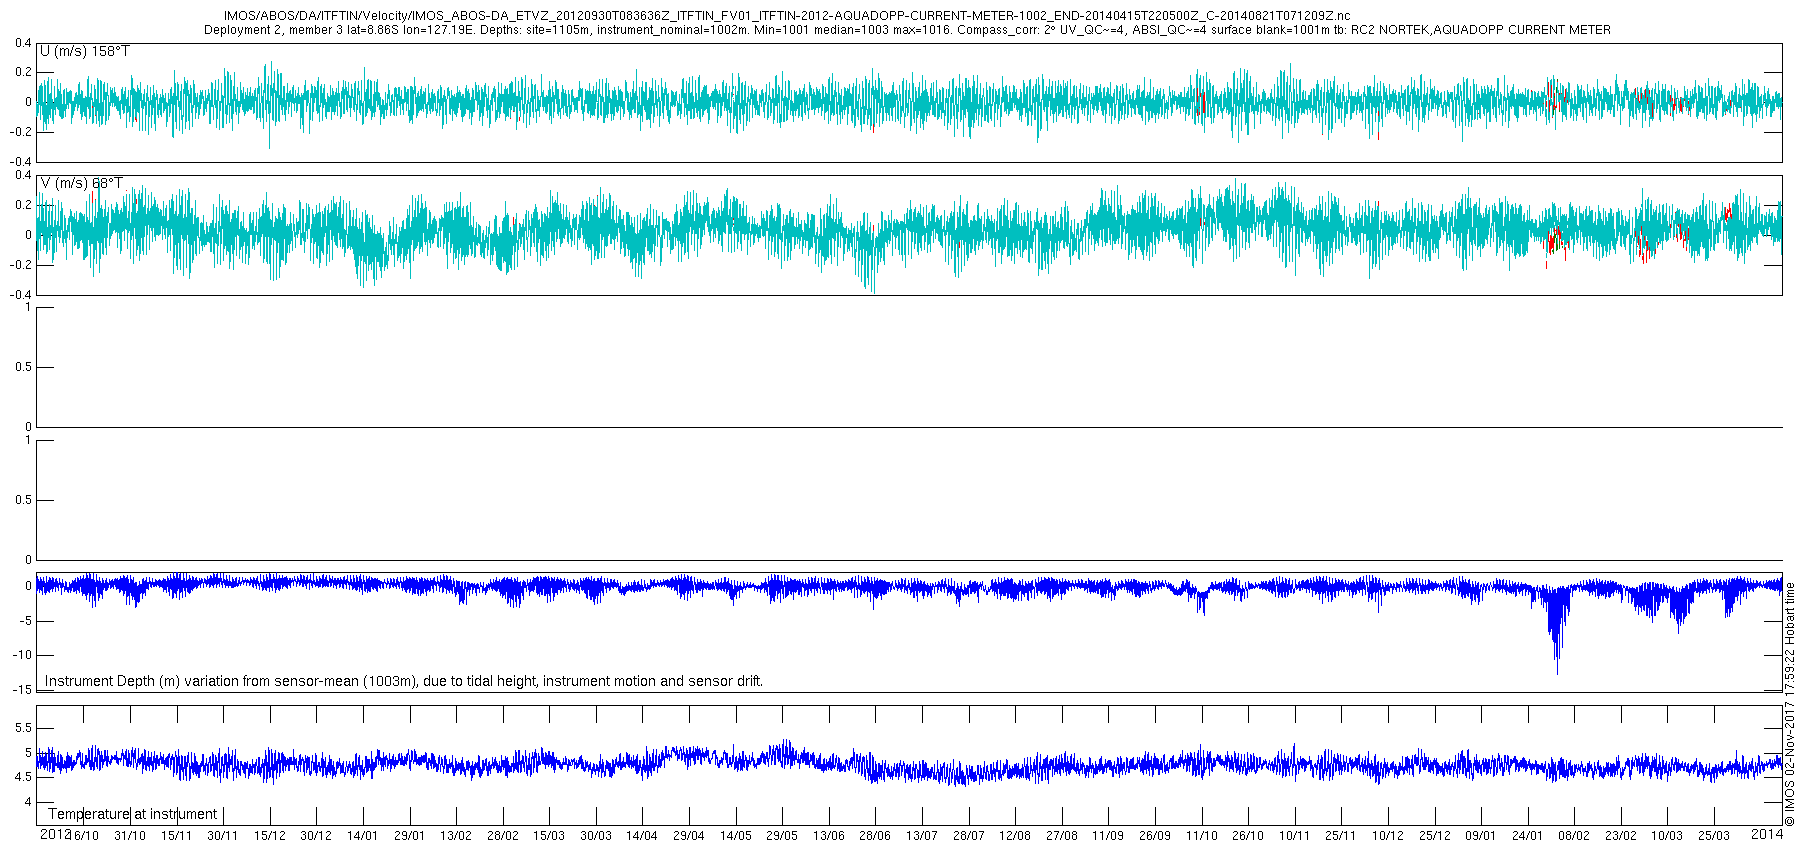
Task: Click the 'Deployment 2, member 3' subtitle line
Action: tap(907, 30)
